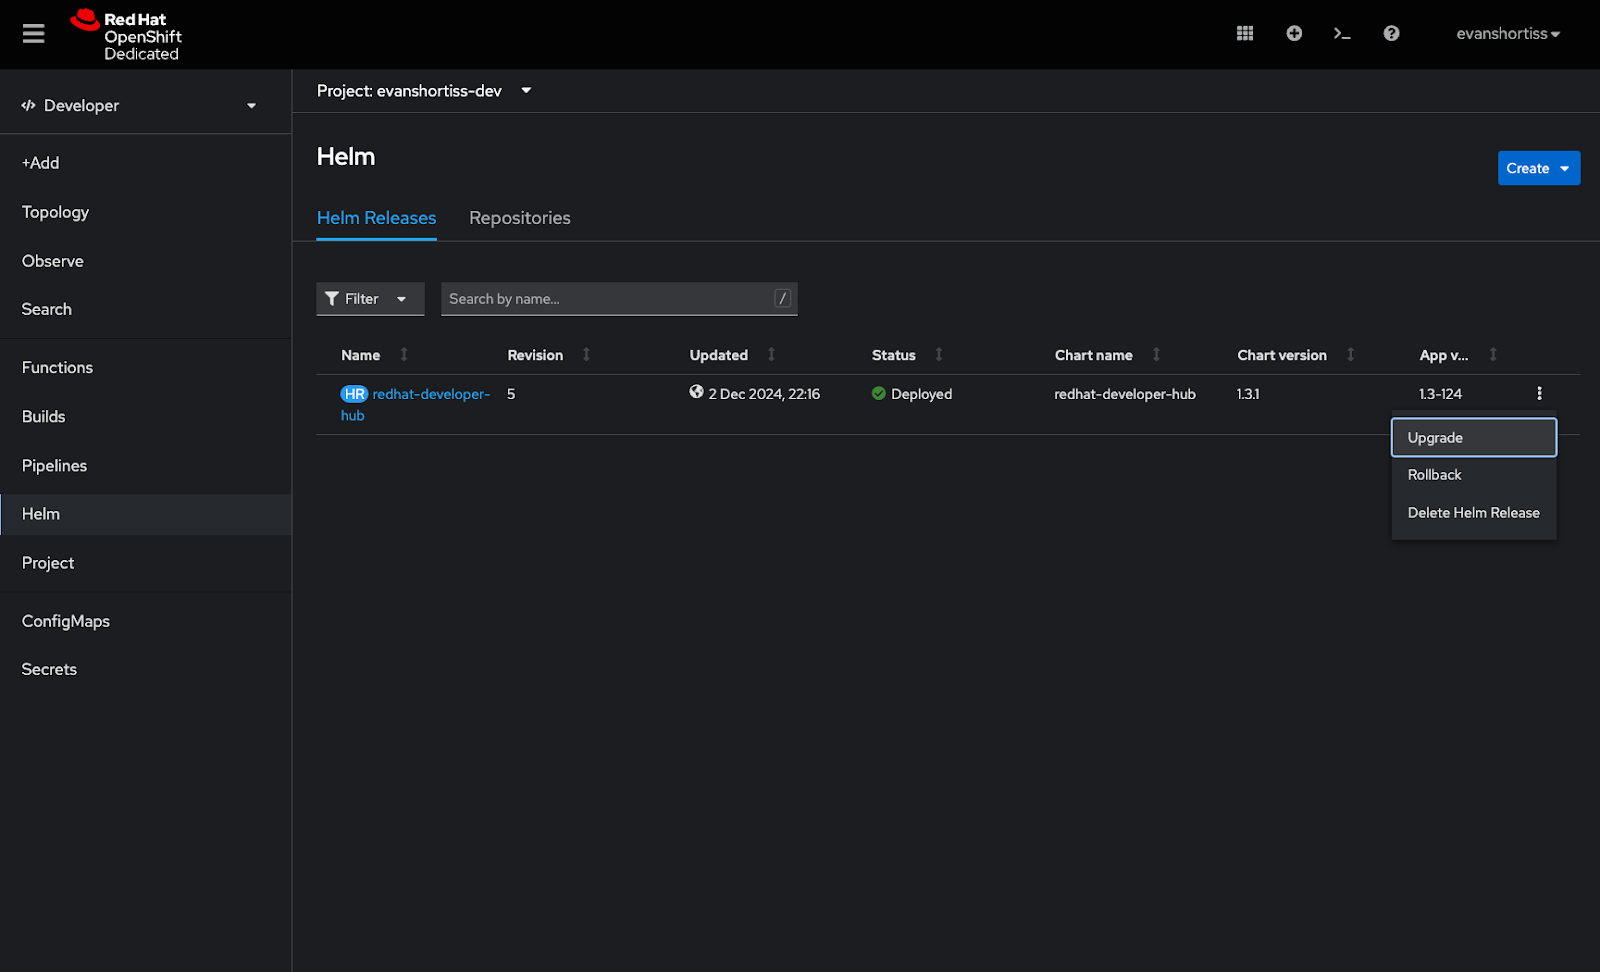
Task: Sort table by Chart name column
Action: pos(1108,355)
